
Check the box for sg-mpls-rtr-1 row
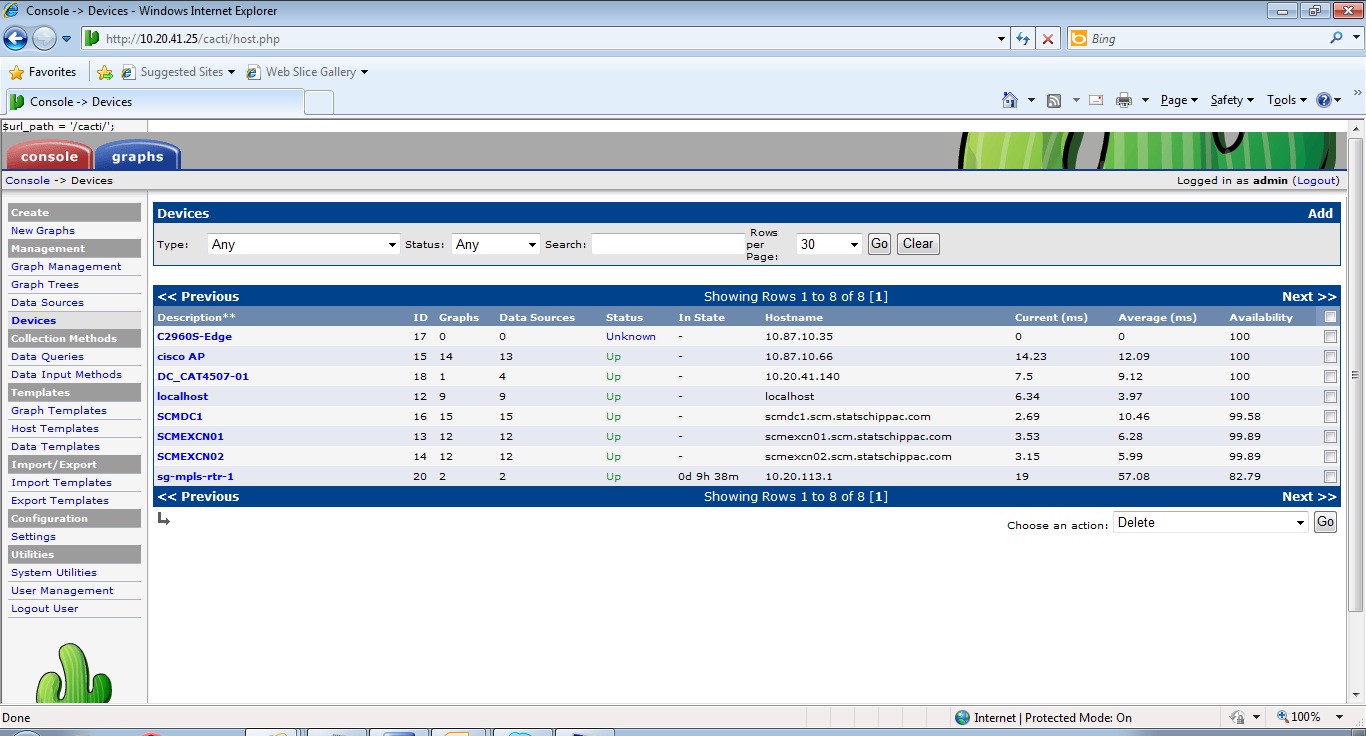click(1330, 477)
